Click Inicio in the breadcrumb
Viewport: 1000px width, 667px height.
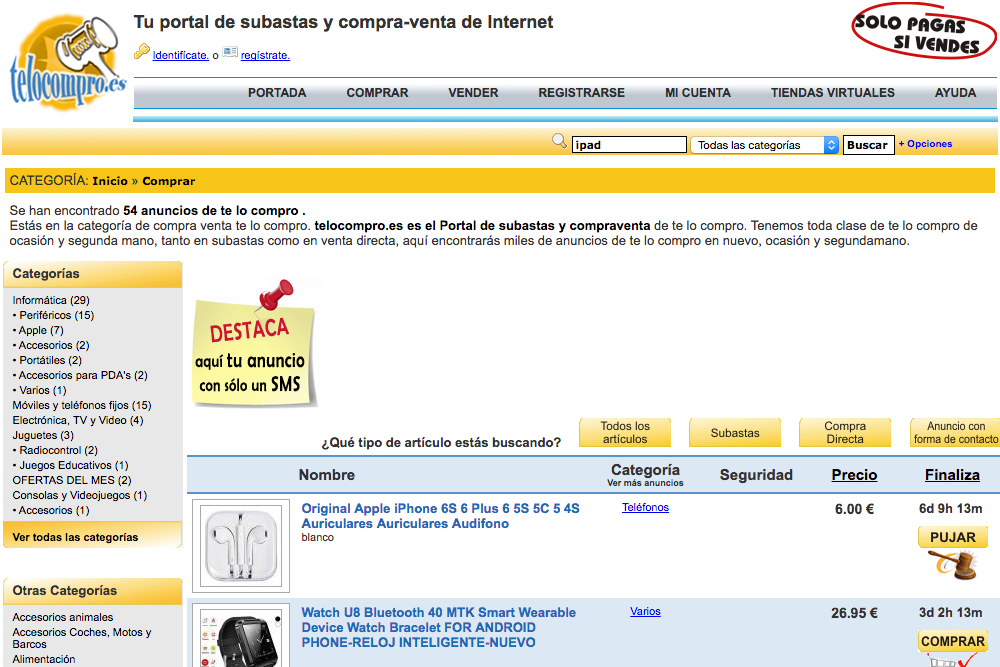pyautogui.click(x=110, y=181)
